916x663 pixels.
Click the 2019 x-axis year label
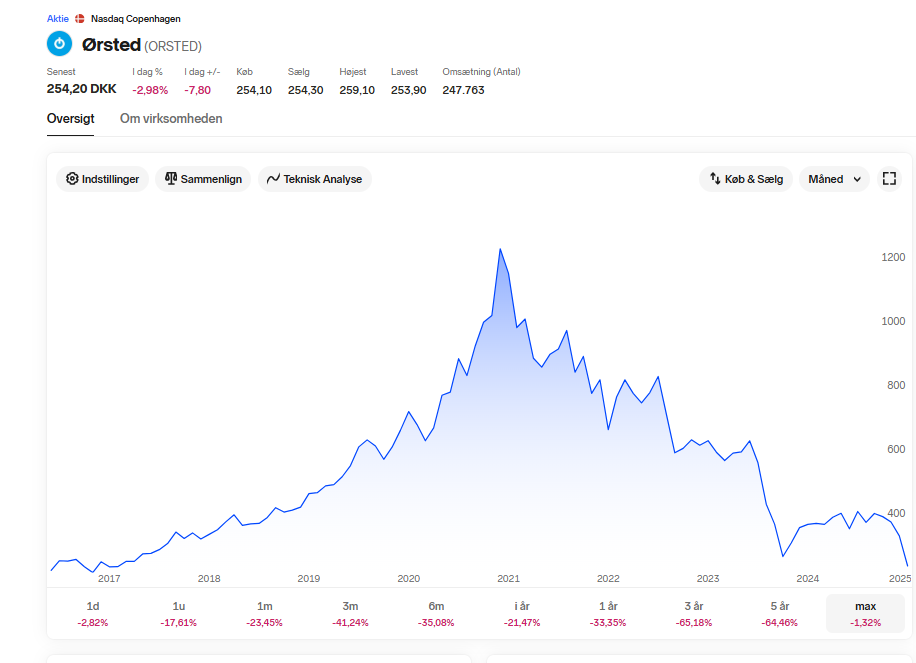pyautogui.click(x=308, y=578)
